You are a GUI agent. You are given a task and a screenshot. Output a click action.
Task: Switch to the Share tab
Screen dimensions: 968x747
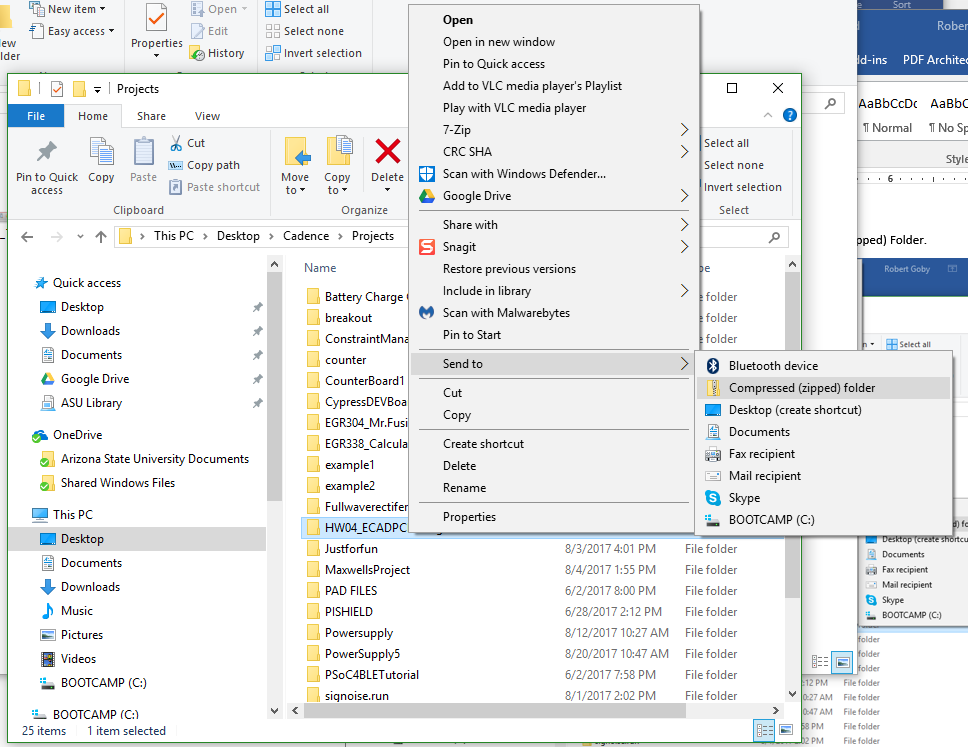point(151,116)
